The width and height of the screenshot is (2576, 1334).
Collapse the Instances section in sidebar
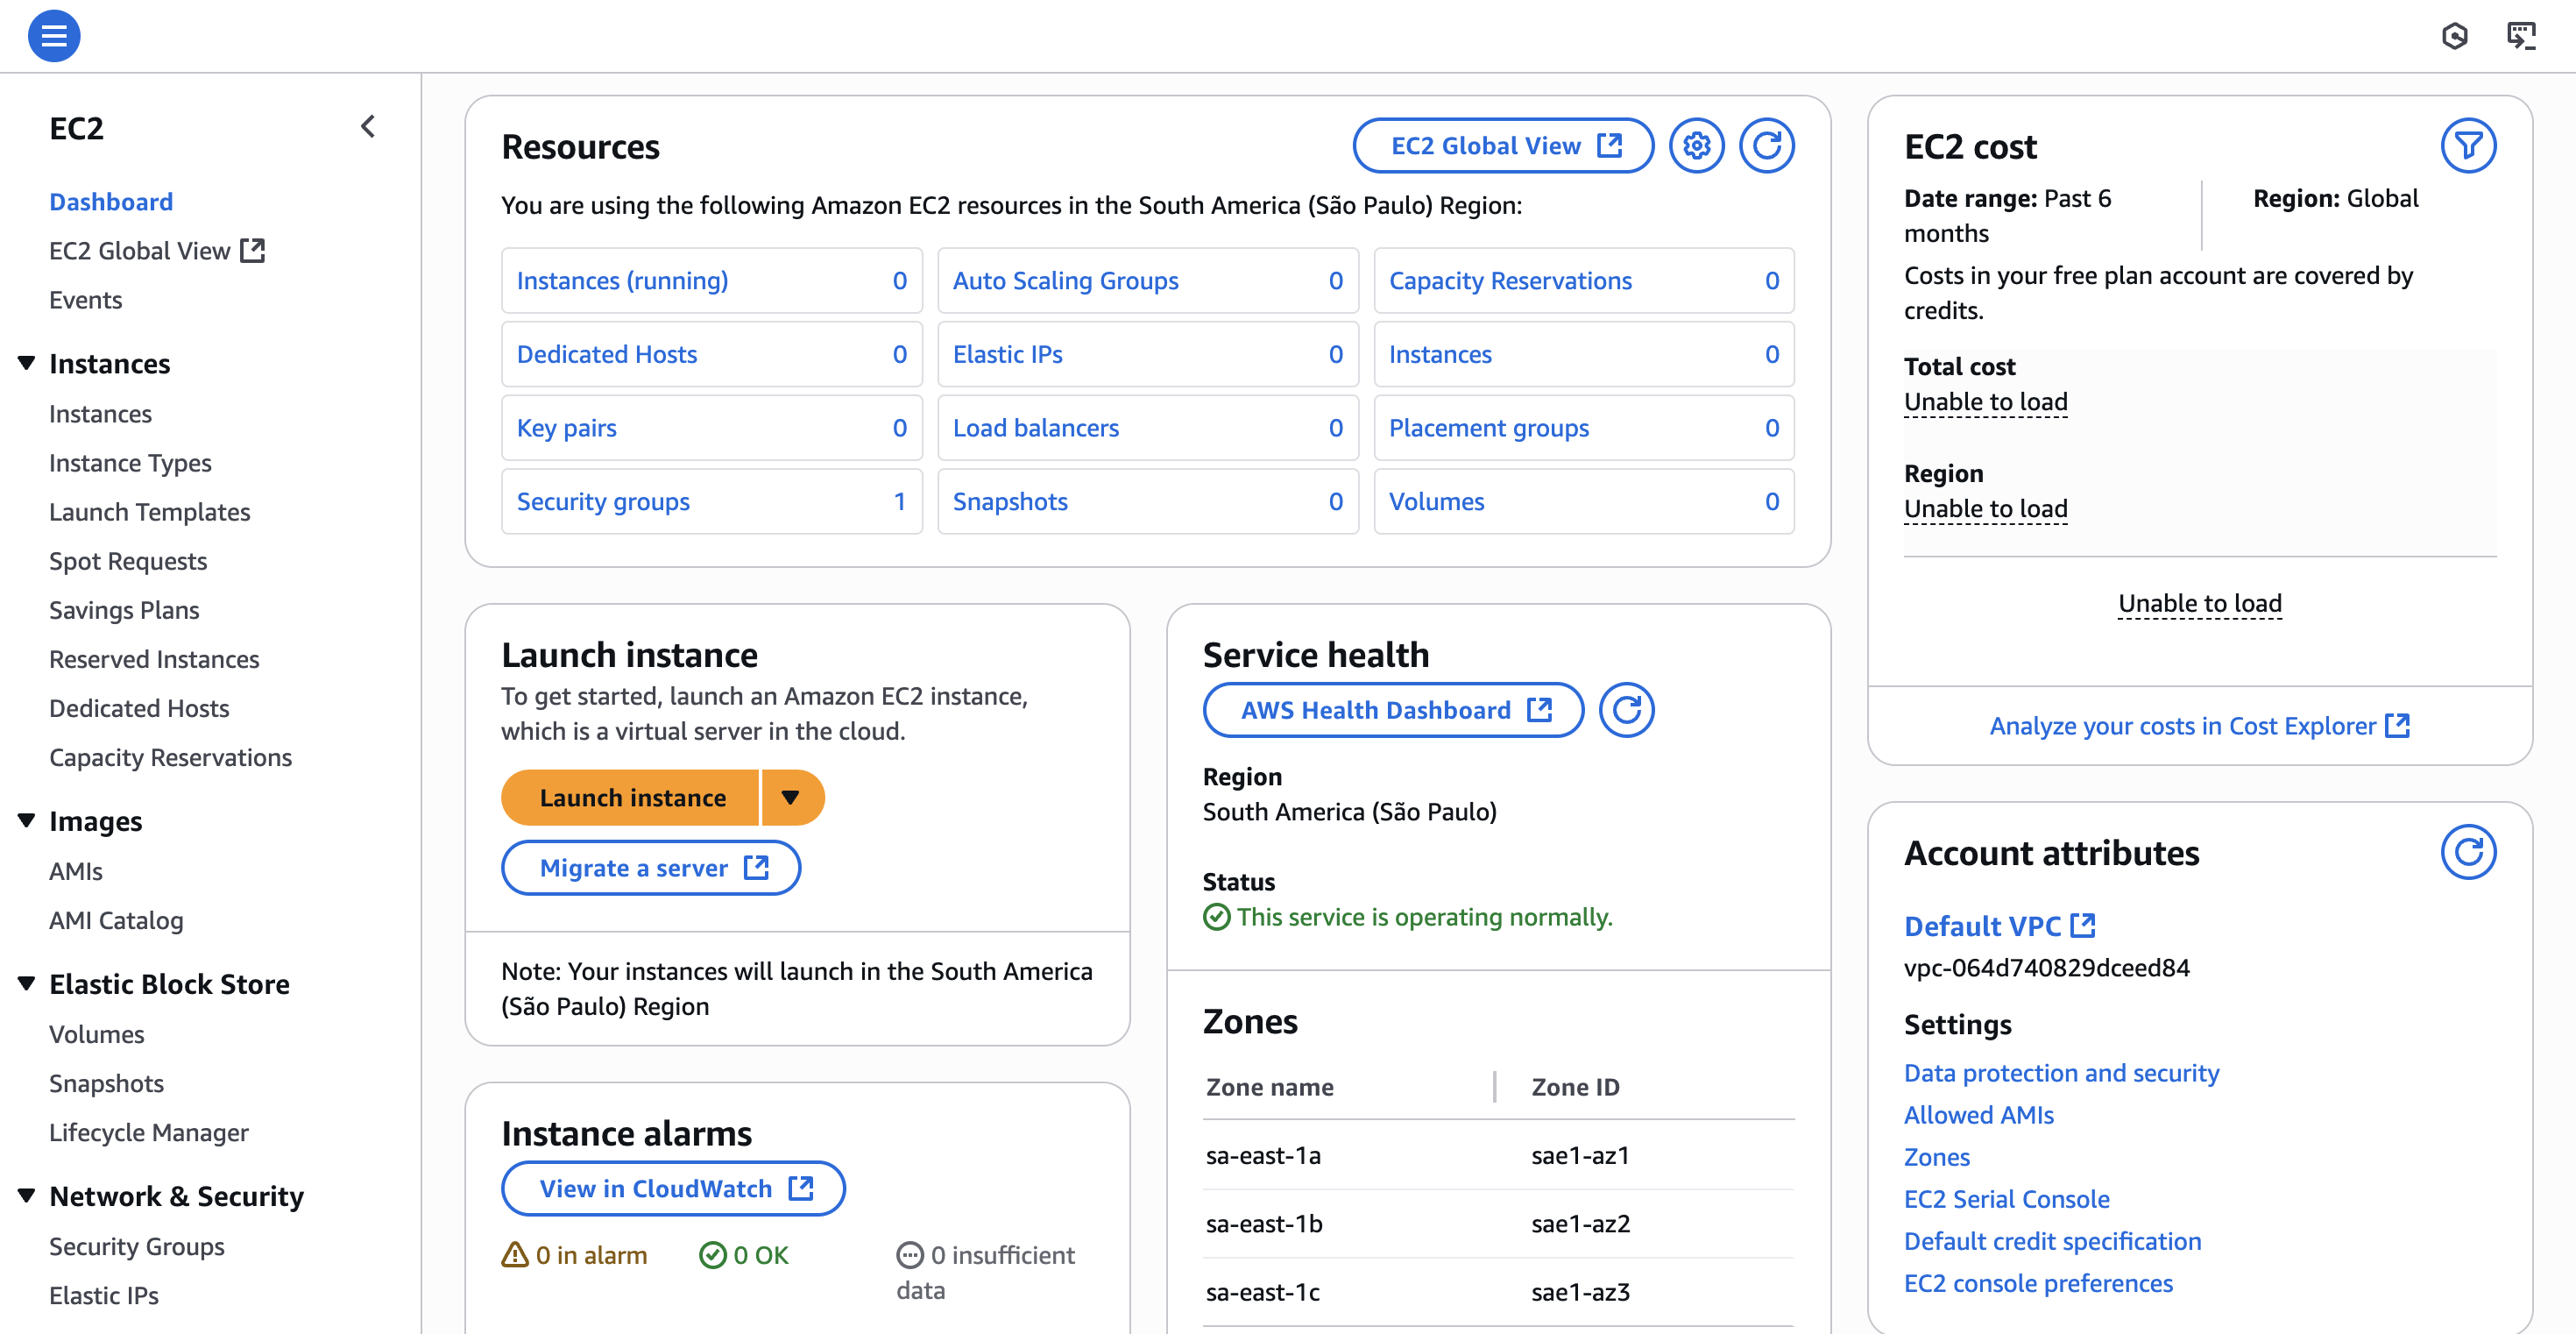[x=26, y=363]
